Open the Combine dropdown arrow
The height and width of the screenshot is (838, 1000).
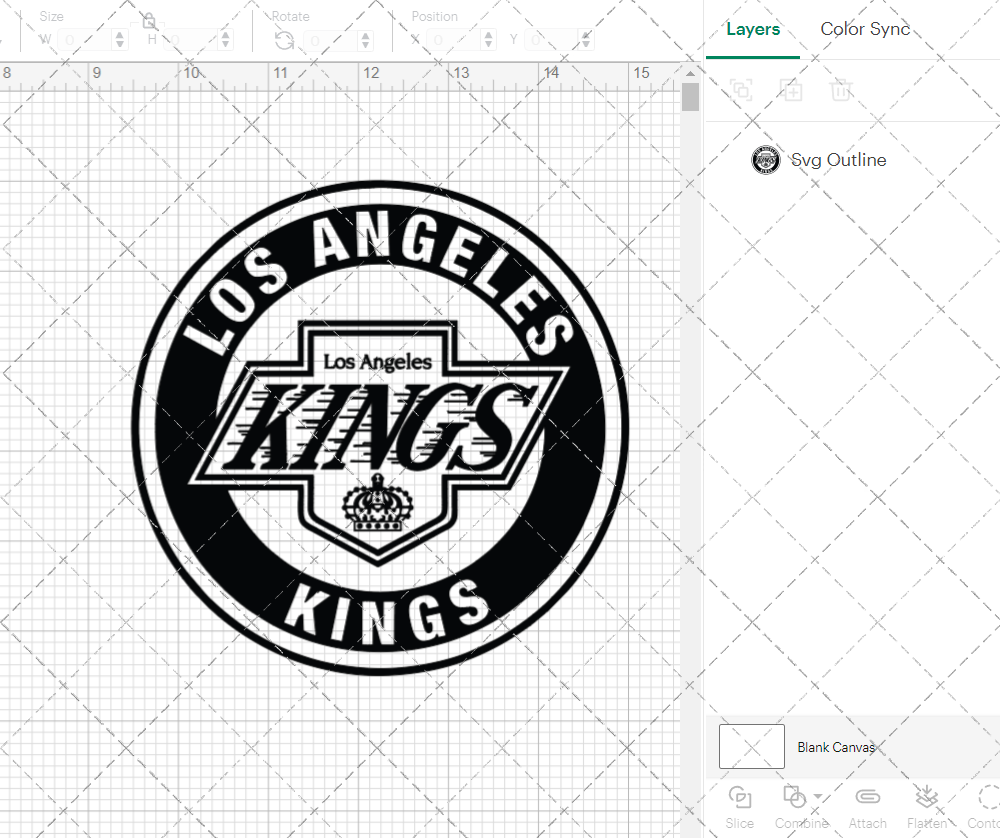tap(818, 797)
